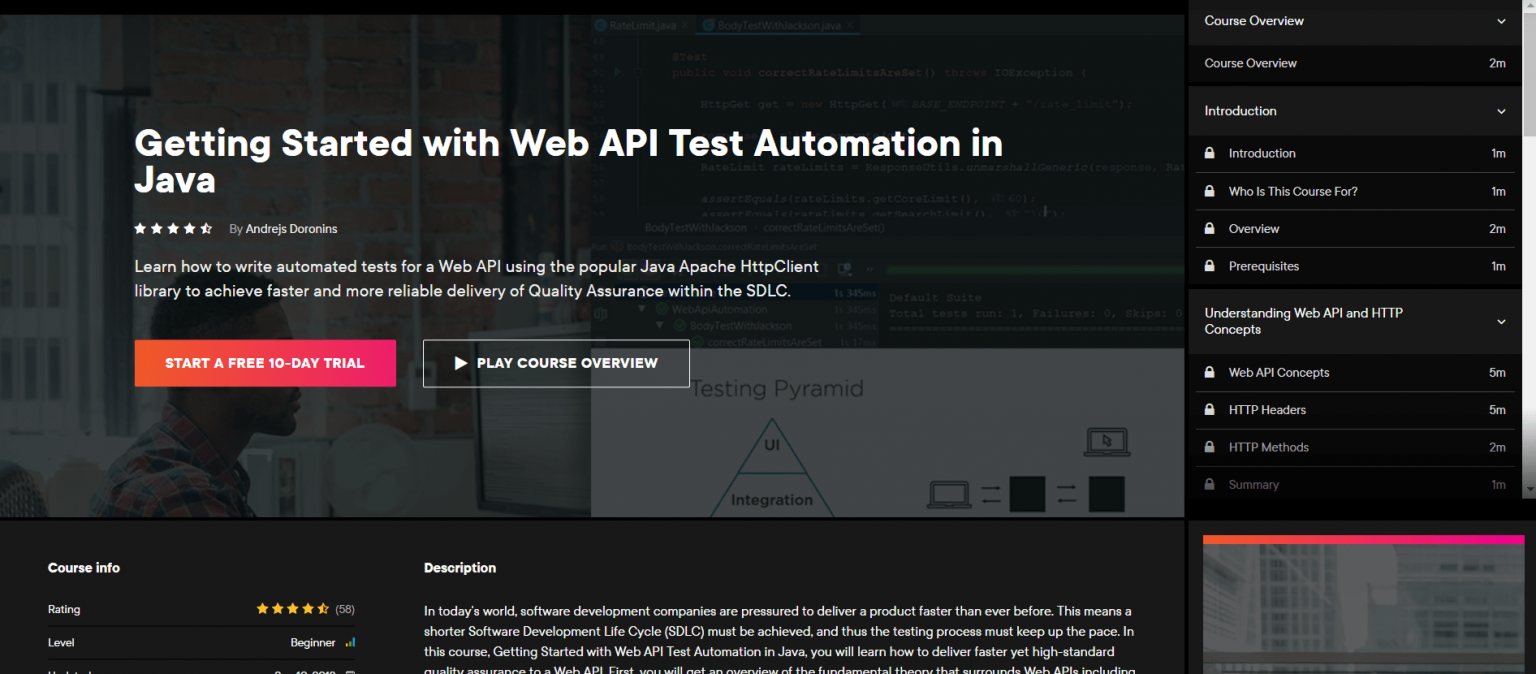Viewport: 1536px width, 674px height.
Task: Play the course overview video
Action: coord(556,363)
